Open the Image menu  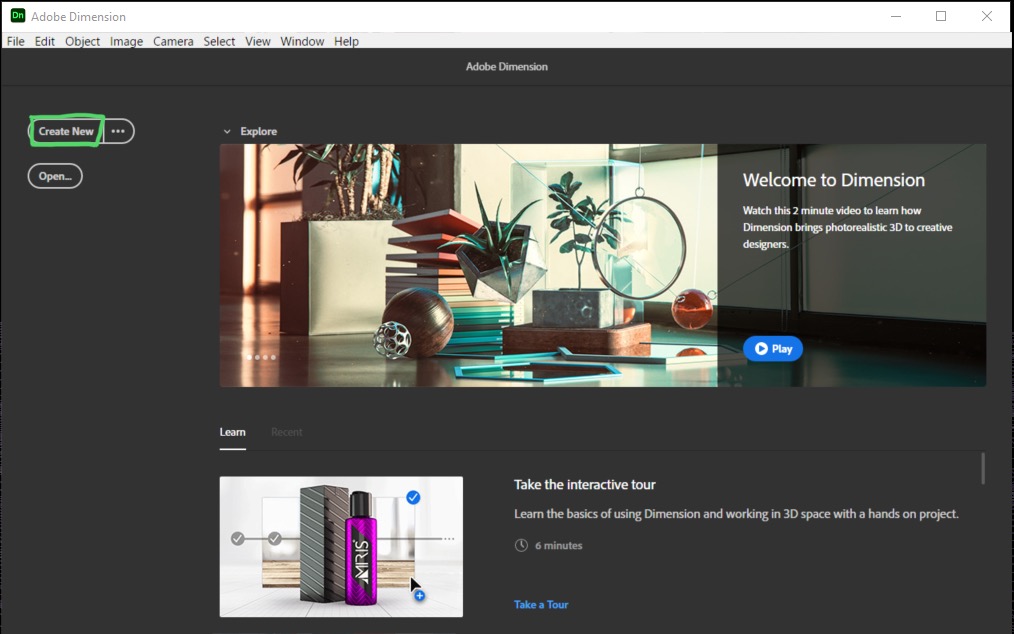pos(126,41)
